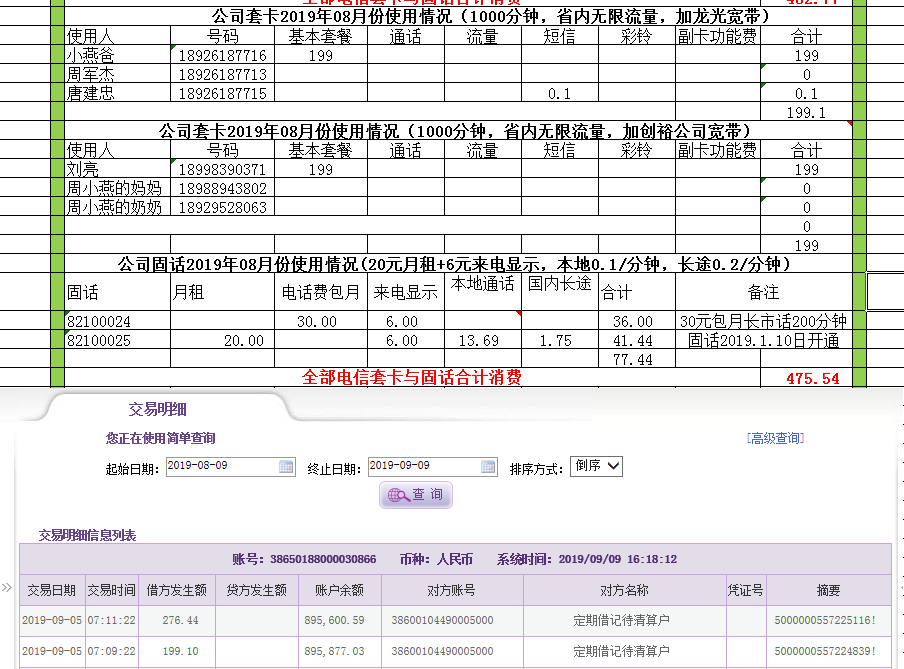The image size is (904, 669).
Task: Expand the 排序方式 dropdown showing 倒序
Action: (x=597, y=466)
